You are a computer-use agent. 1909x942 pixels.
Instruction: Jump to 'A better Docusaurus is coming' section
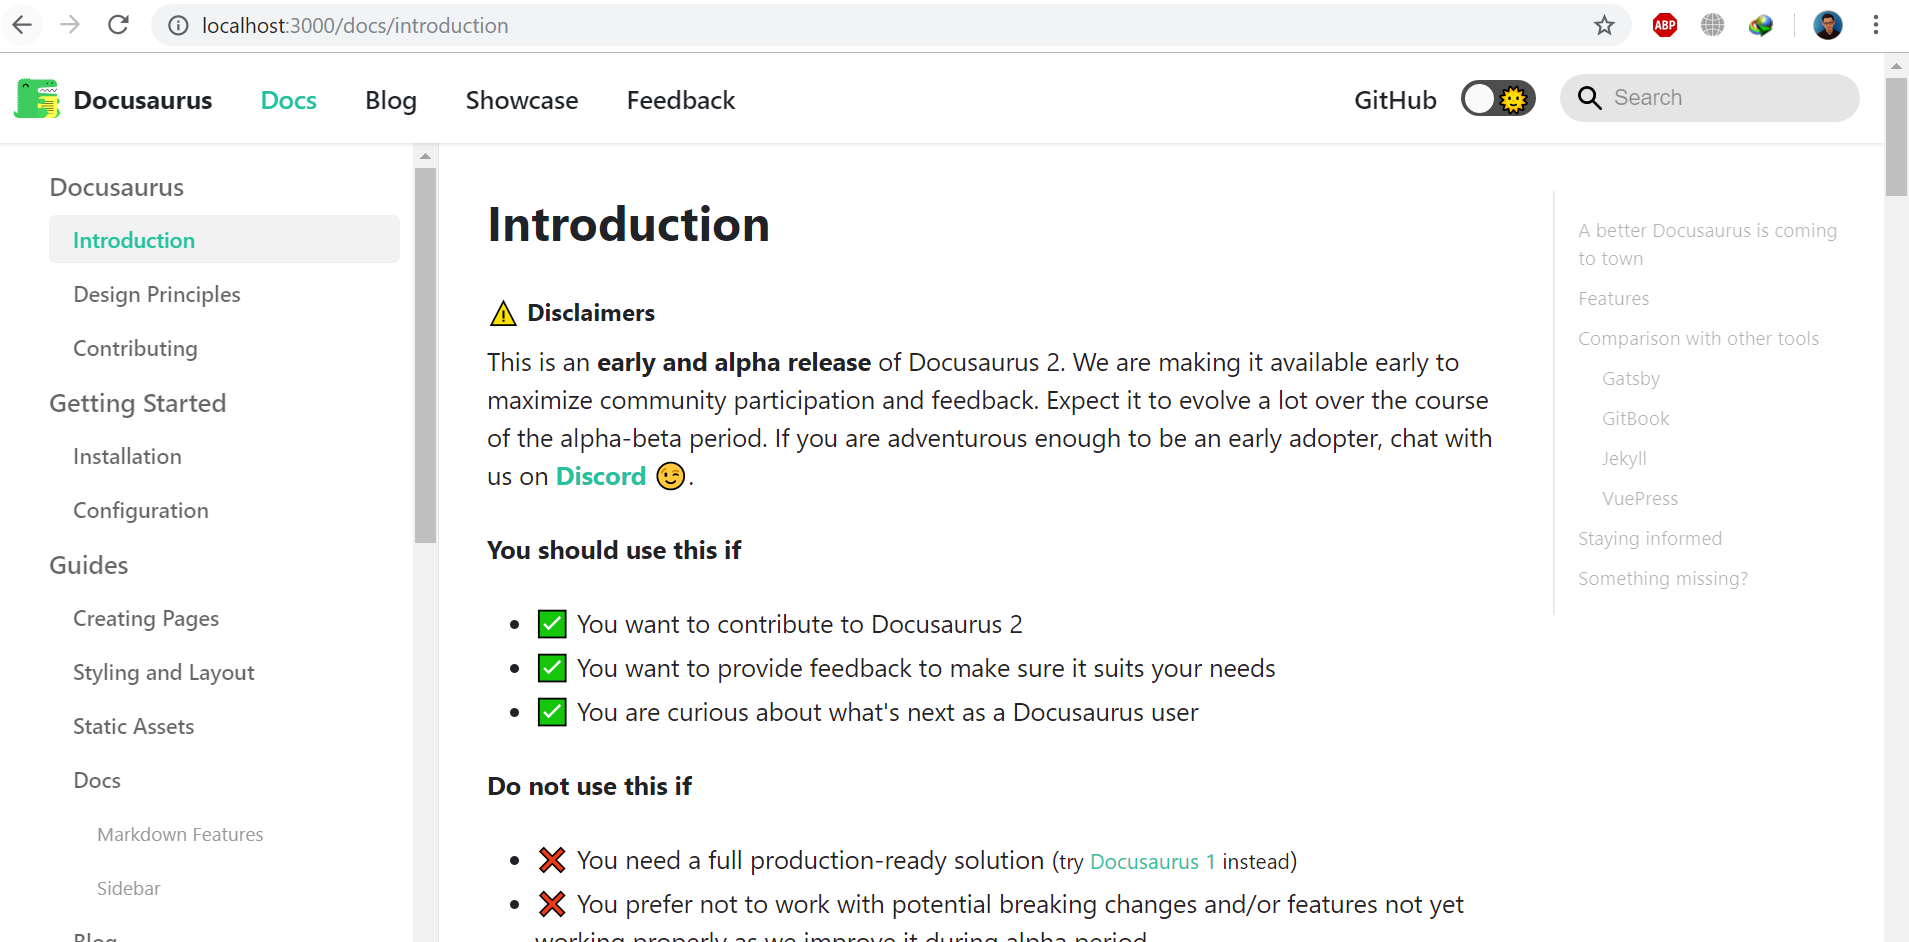pos(1707,244)
